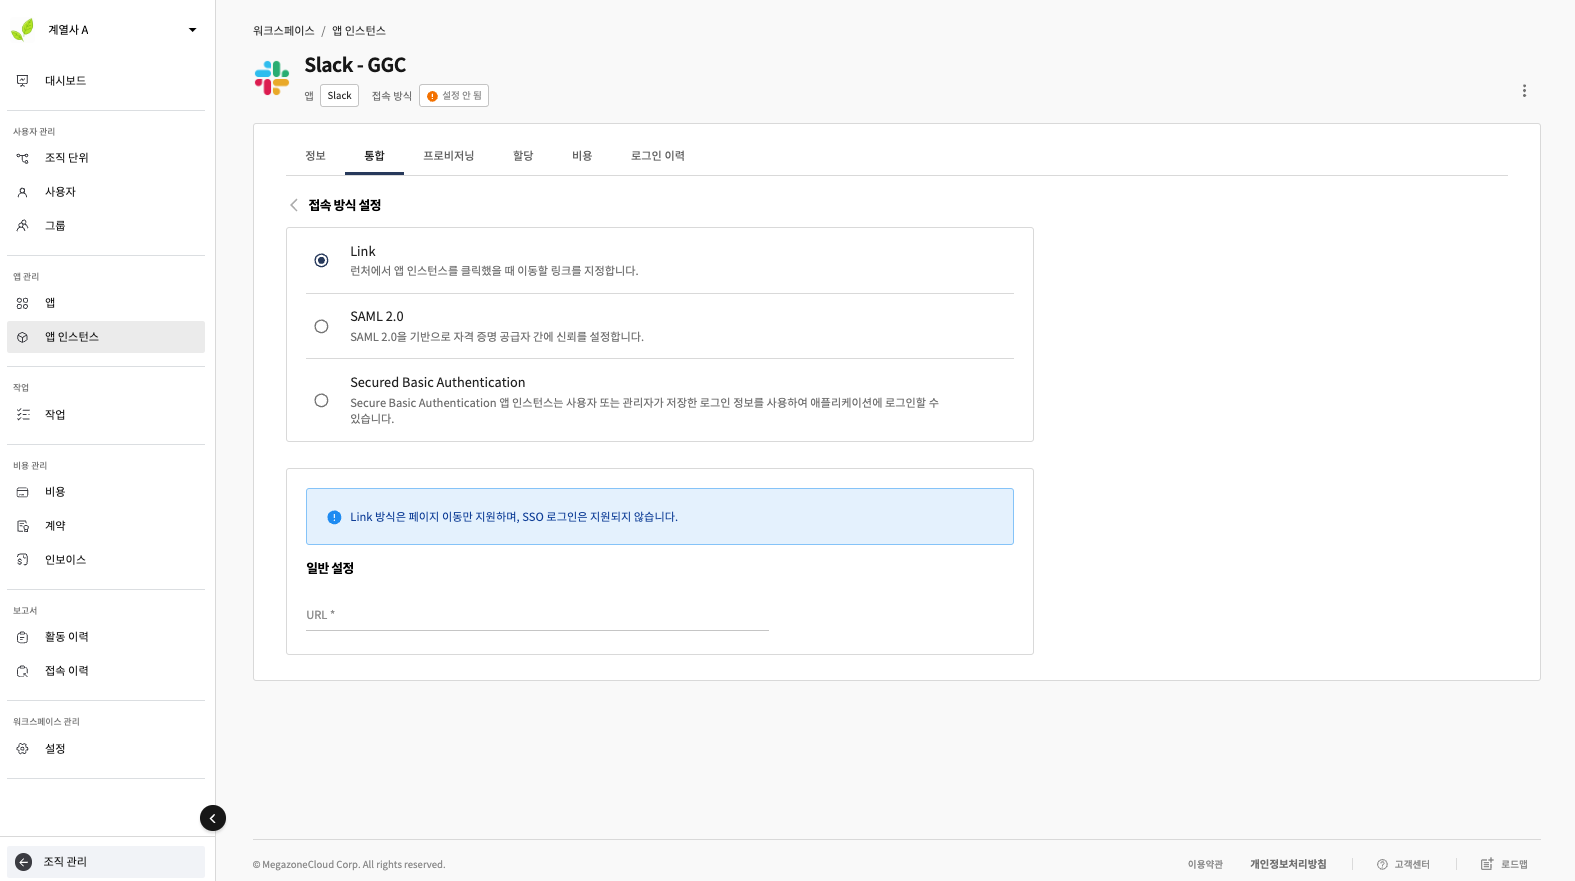Image resolution: width=1575 pixels, height=881 pixels.
Task: Select the SAML 2.0 radio button
Action: click(321, 326)
